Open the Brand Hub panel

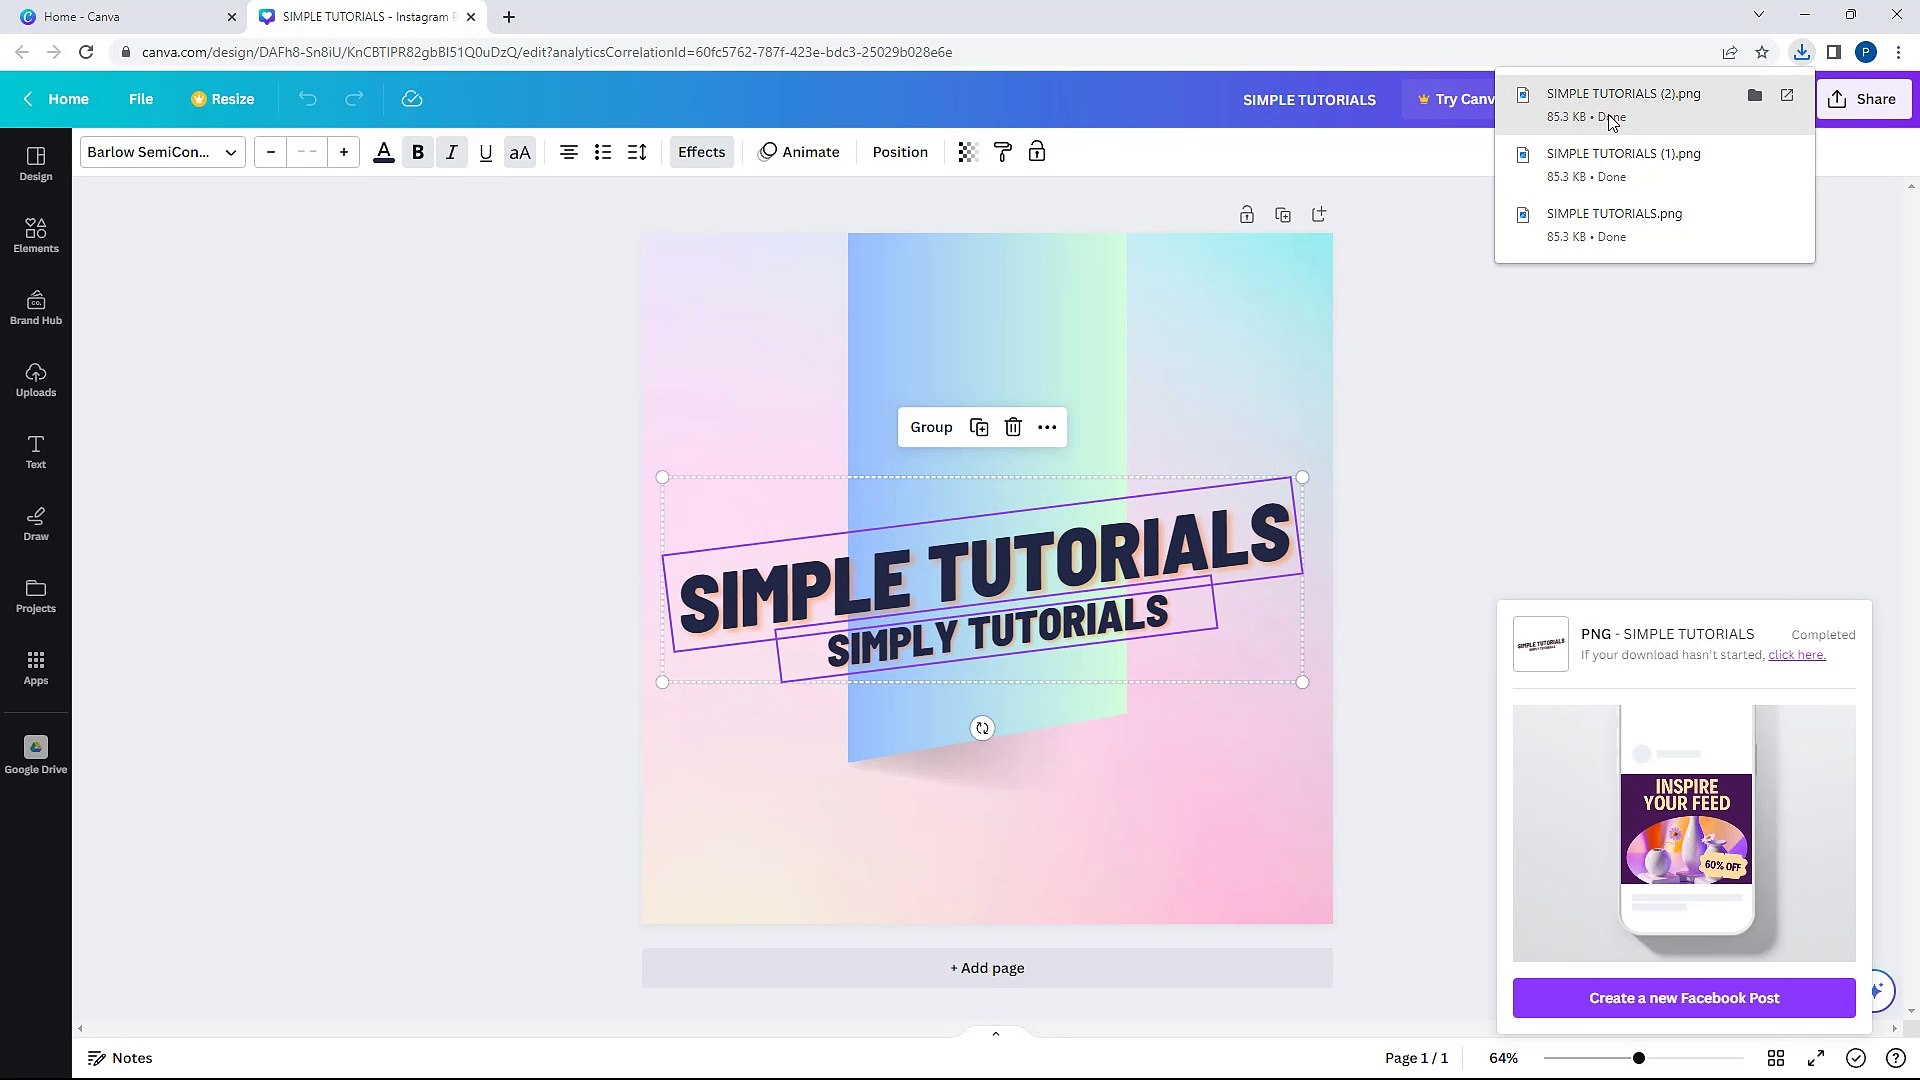pyautogui.click(x=36, y=307)
